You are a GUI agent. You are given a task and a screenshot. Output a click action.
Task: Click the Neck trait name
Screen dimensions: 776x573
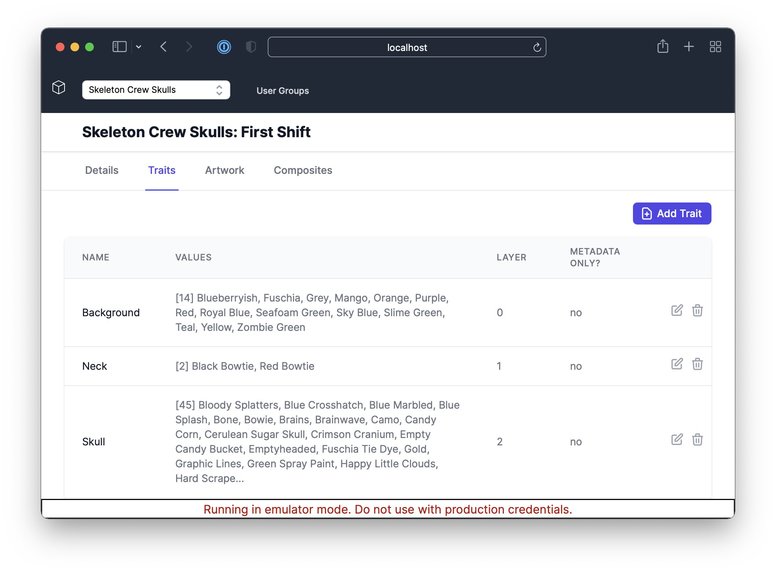95,366
